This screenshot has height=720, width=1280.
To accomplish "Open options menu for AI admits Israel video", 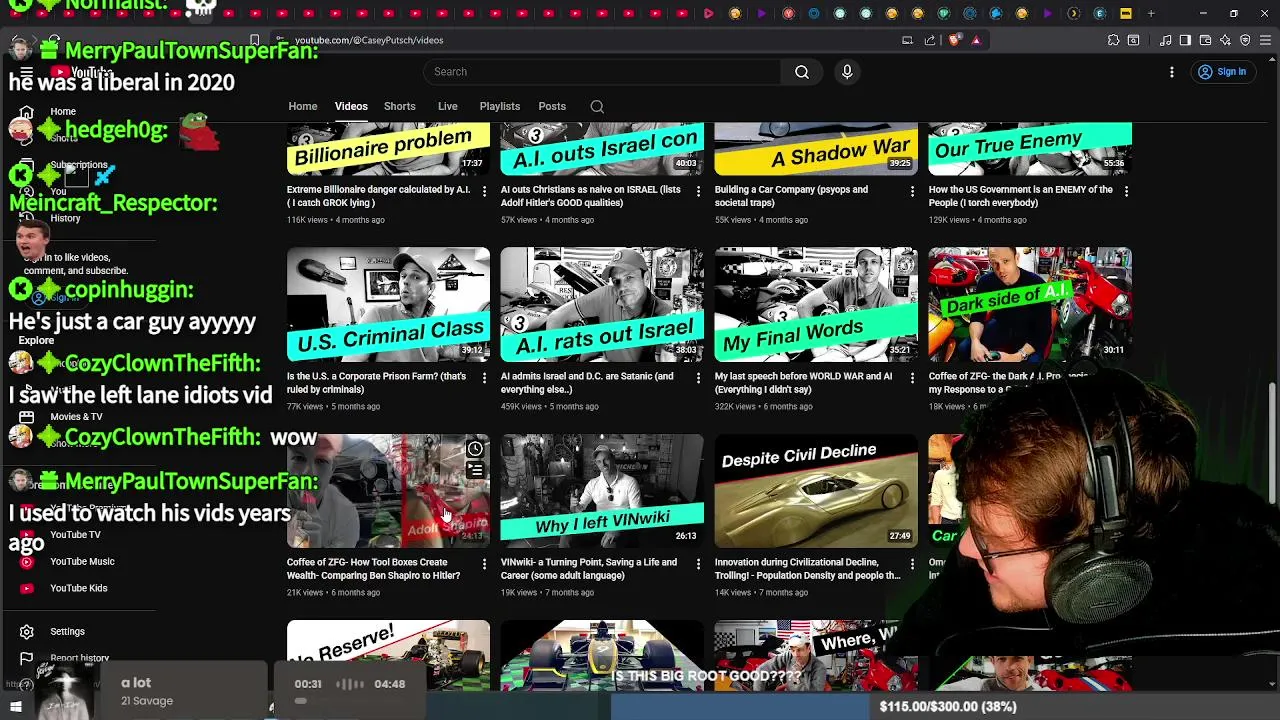I will (x=698, y=377).
